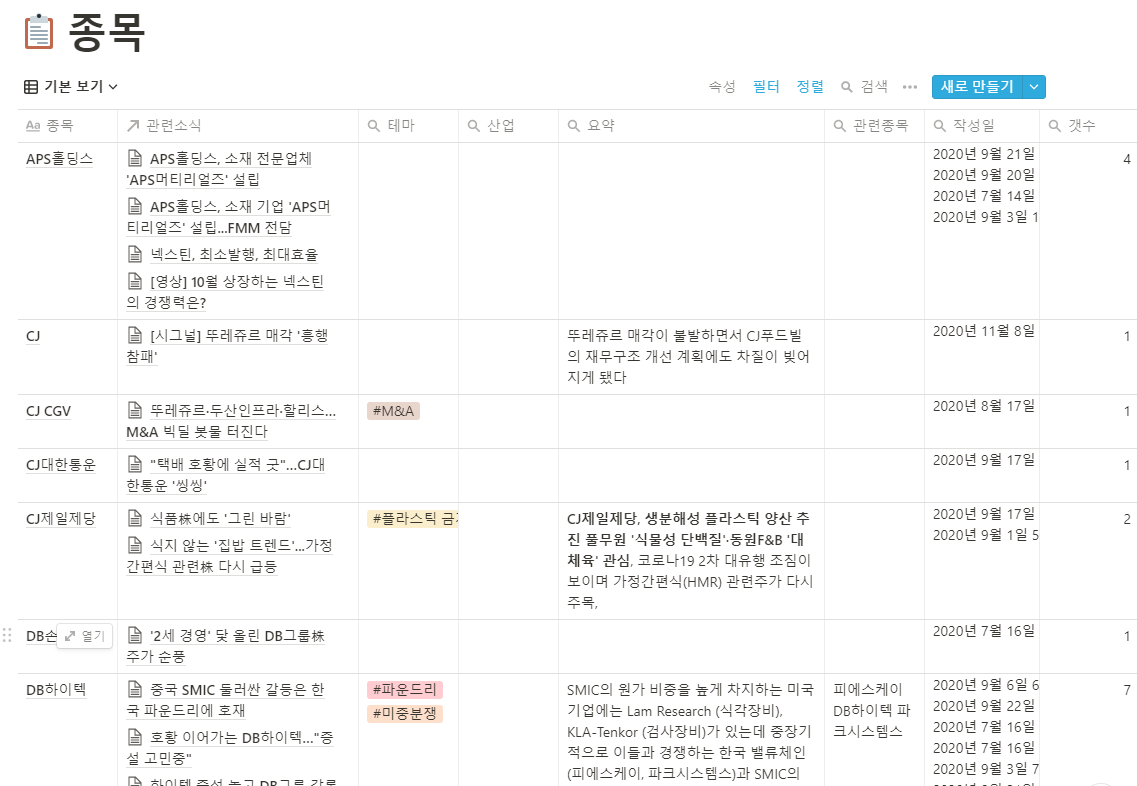
Task: Open article '[영상] 10월 상장하는 넥스틴의 경쟁력은?'
Action: pyautogui.click(x=225, y=292)
